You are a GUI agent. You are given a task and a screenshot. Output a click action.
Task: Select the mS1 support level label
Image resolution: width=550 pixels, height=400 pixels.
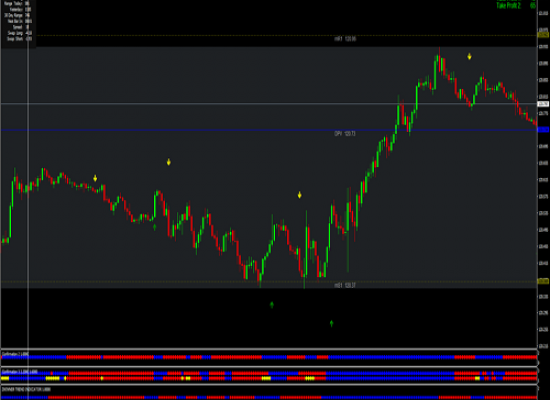pyautogui.click(x=345, y=285)
